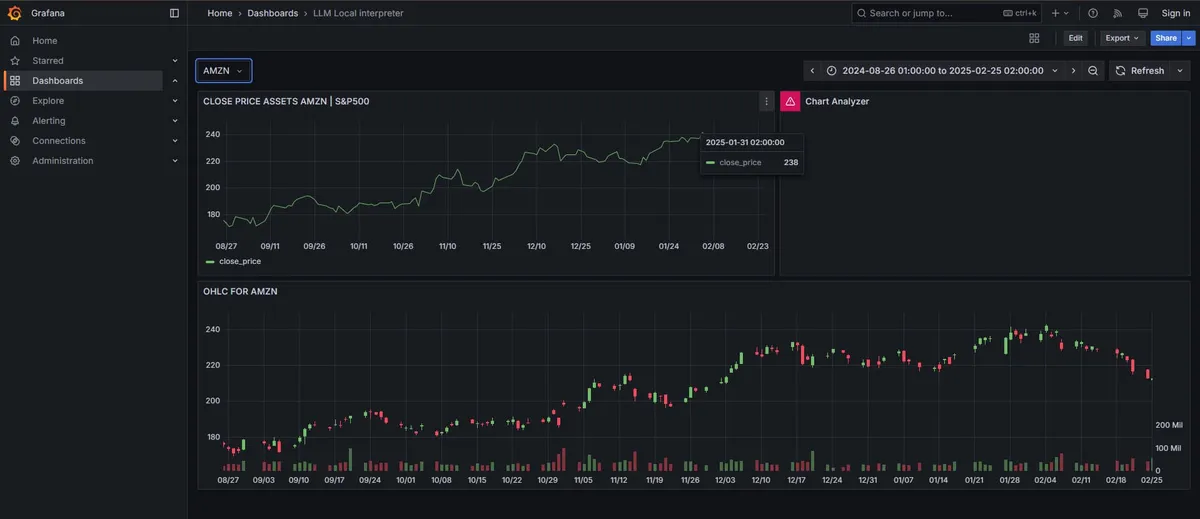Open Home from the sidebar
This screenshot has width=1200, height=519.
click(x=44, y=41)
